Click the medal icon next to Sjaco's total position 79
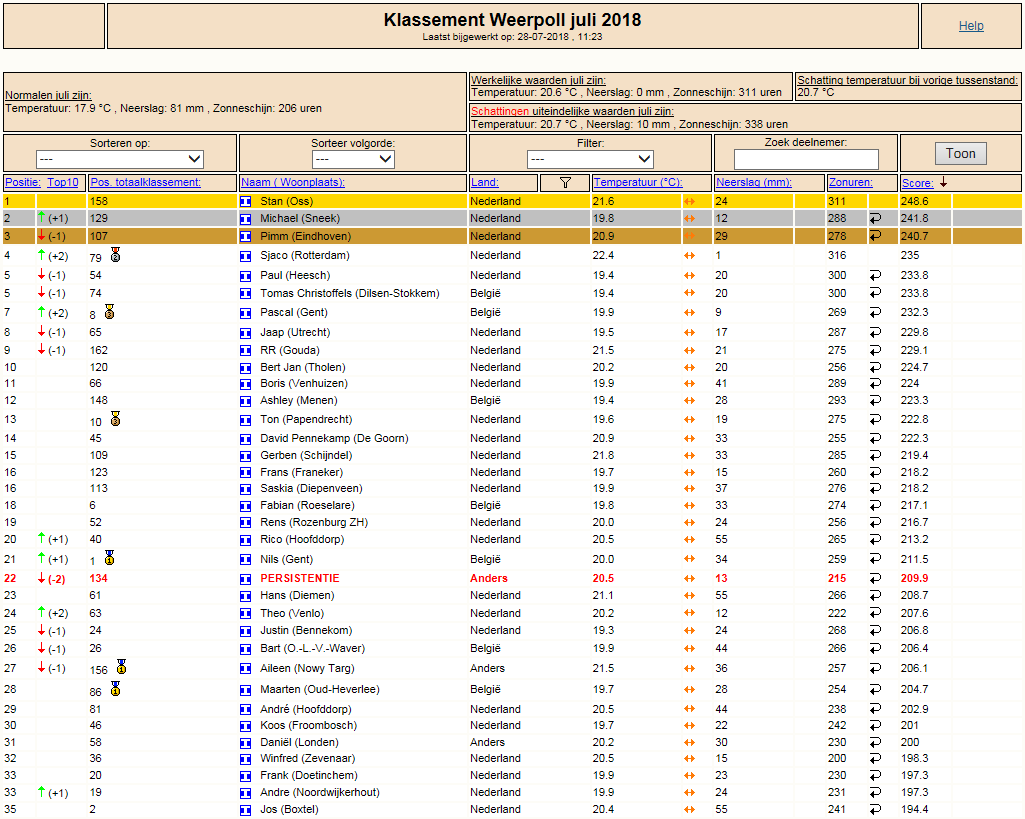This screenshot has width=1025, height=819. [x=115, y=254]
